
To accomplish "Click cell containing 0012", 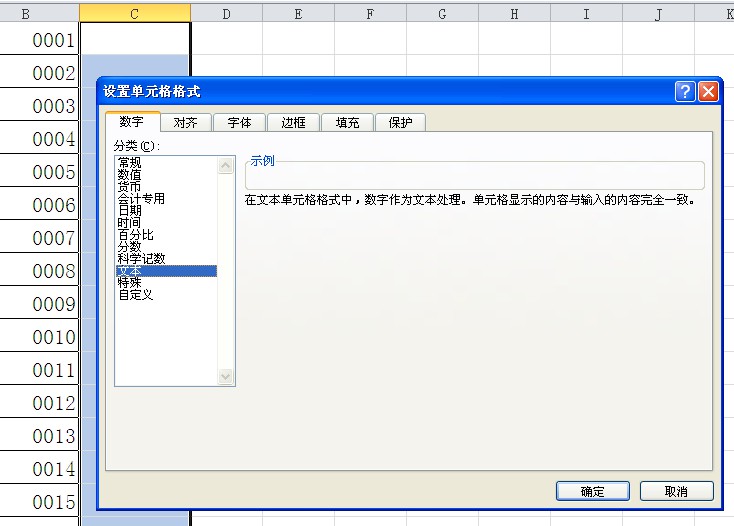I will pos(39,402).
